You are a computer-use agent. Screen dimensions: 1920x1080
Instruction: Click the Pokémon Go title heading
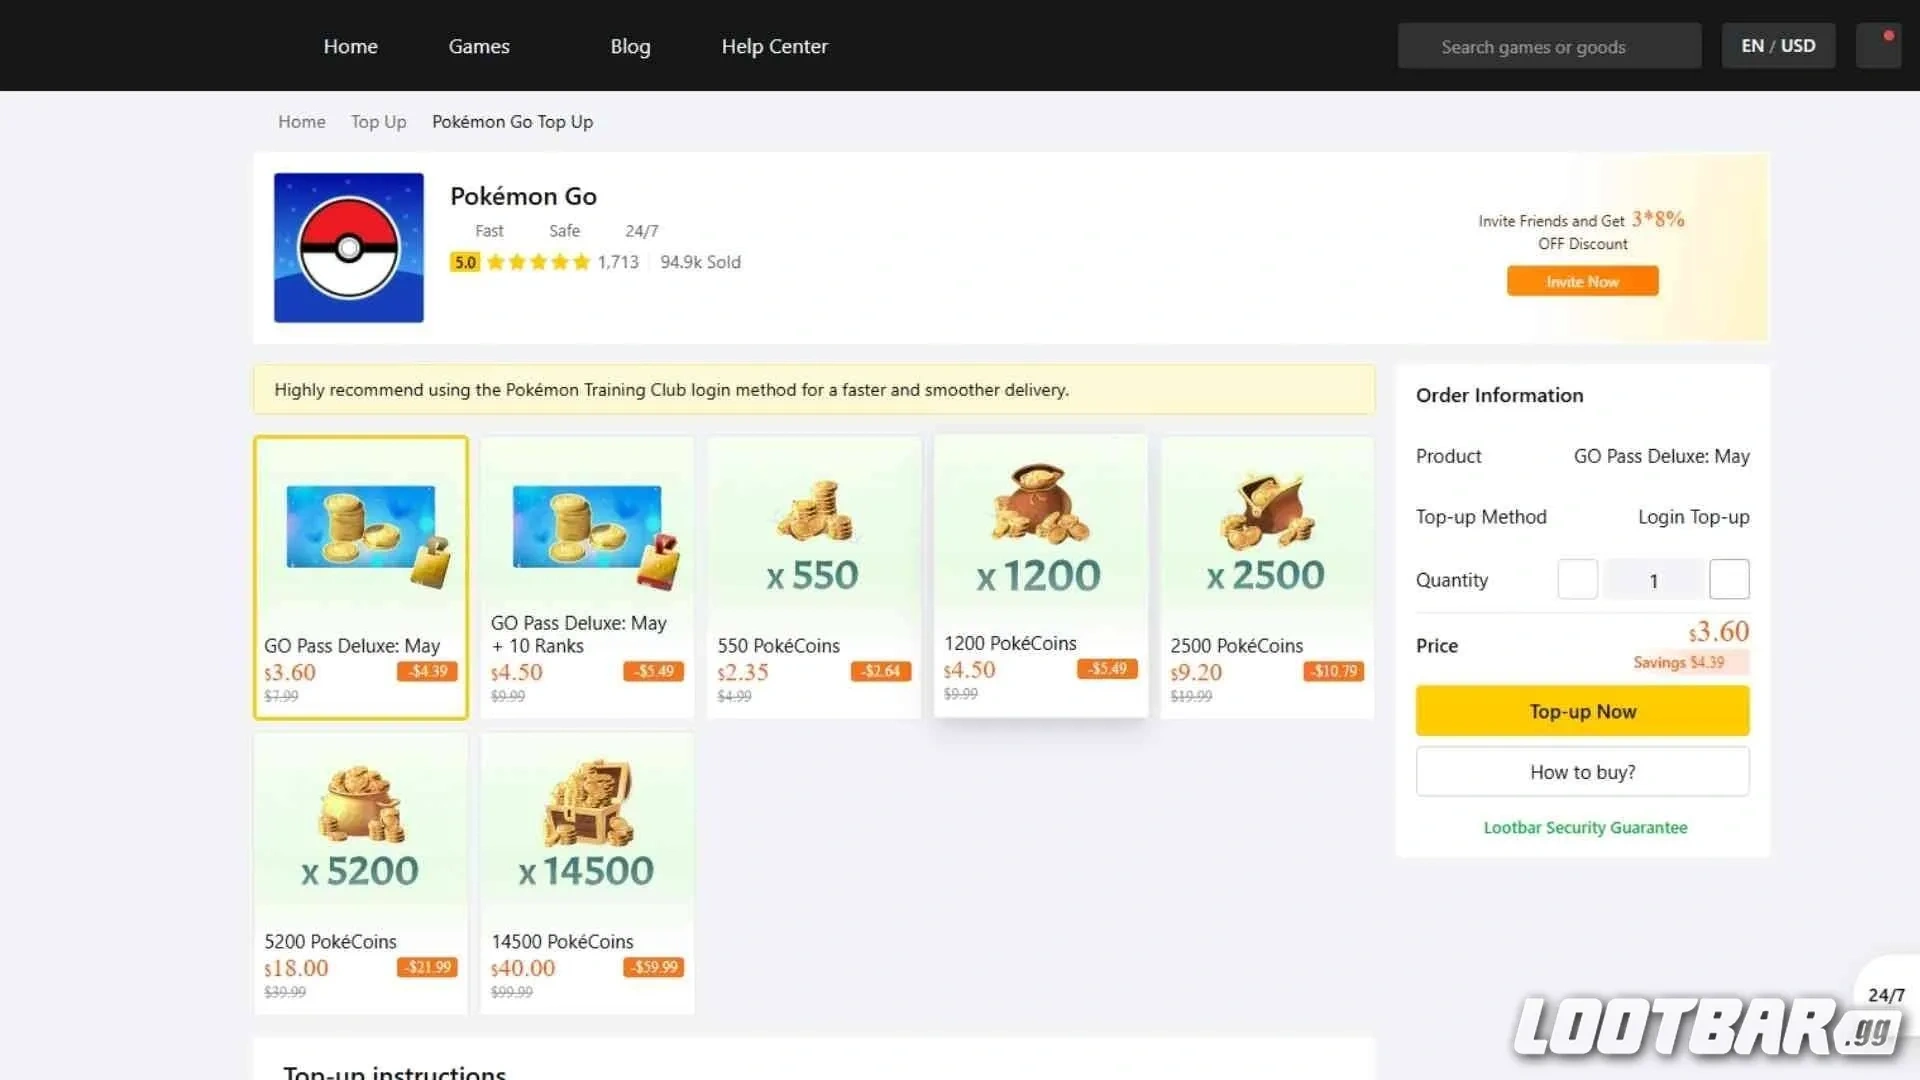pyautogui.click(x=523, y=196)
